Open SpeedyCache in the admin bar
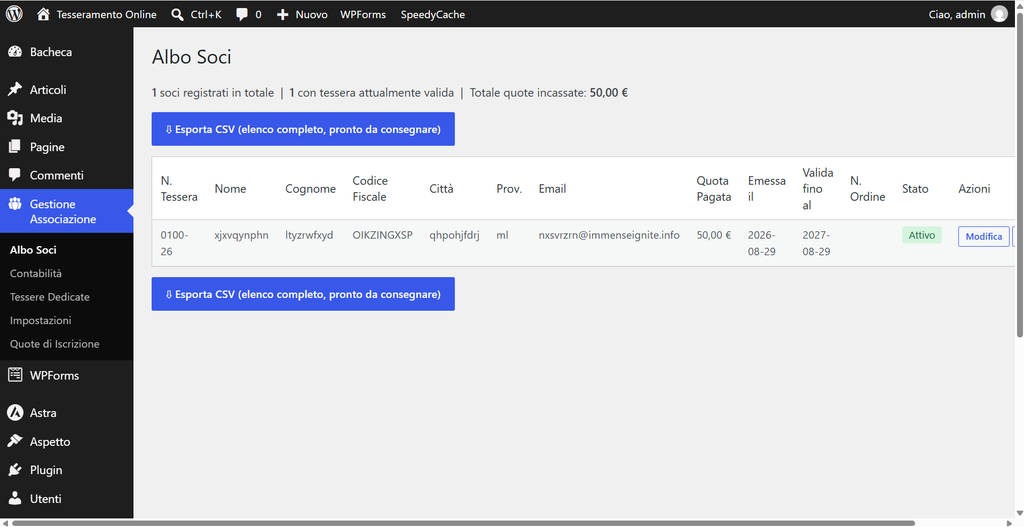The height and width of the screenshot is (527, 1024). pyautogui.click(x=432, y=14)
